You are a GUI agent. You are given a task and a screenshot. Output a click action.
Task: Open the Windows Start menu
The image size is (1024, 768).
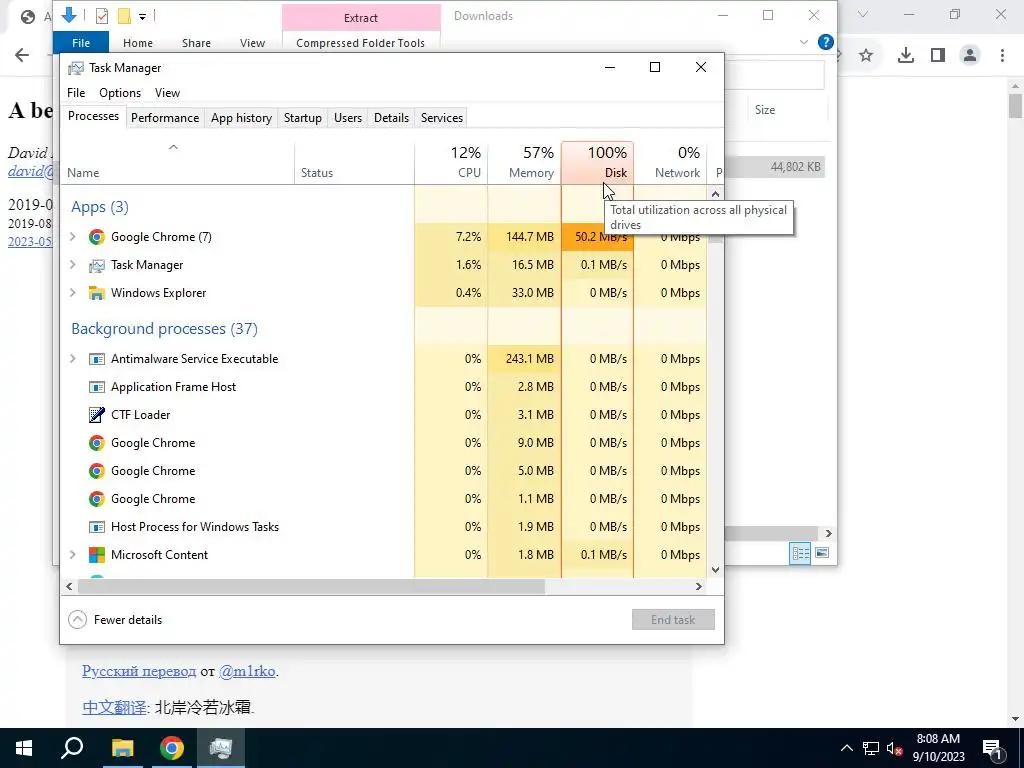tap(24, 748)
